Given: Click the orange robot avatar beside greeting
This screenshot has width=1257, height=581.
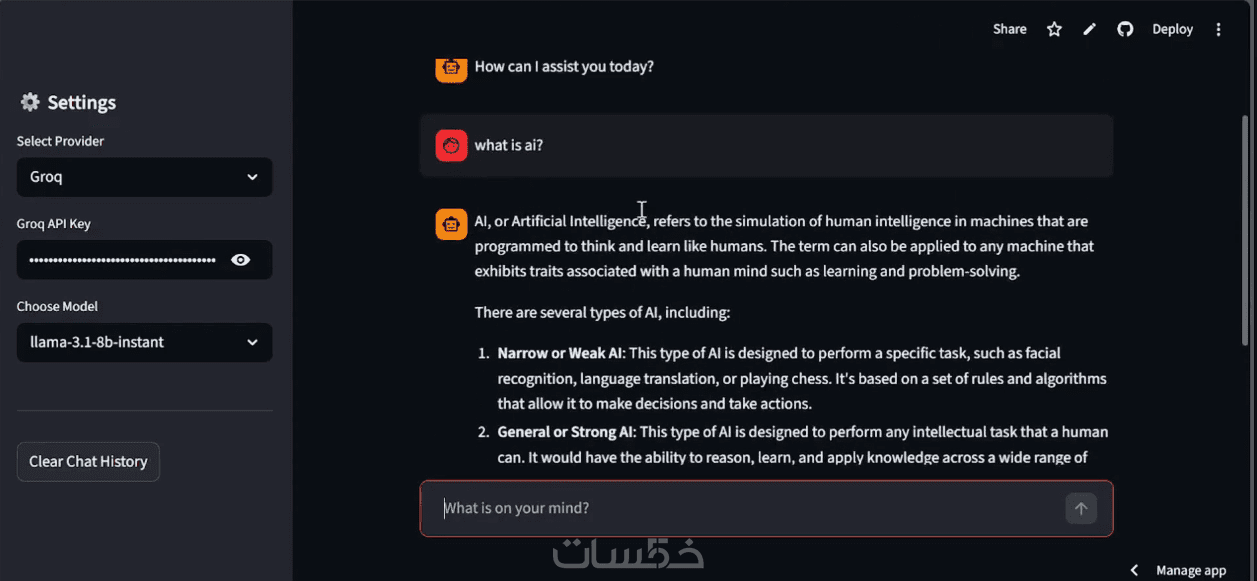Looking at the screenshot, I should click(x=451, y=67).
